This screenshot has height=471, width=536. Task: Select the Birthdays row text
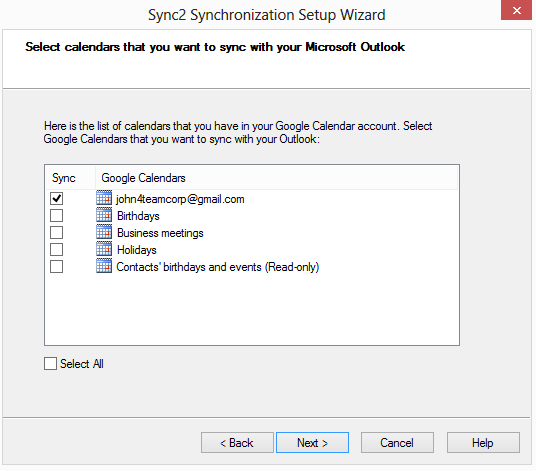138,216
